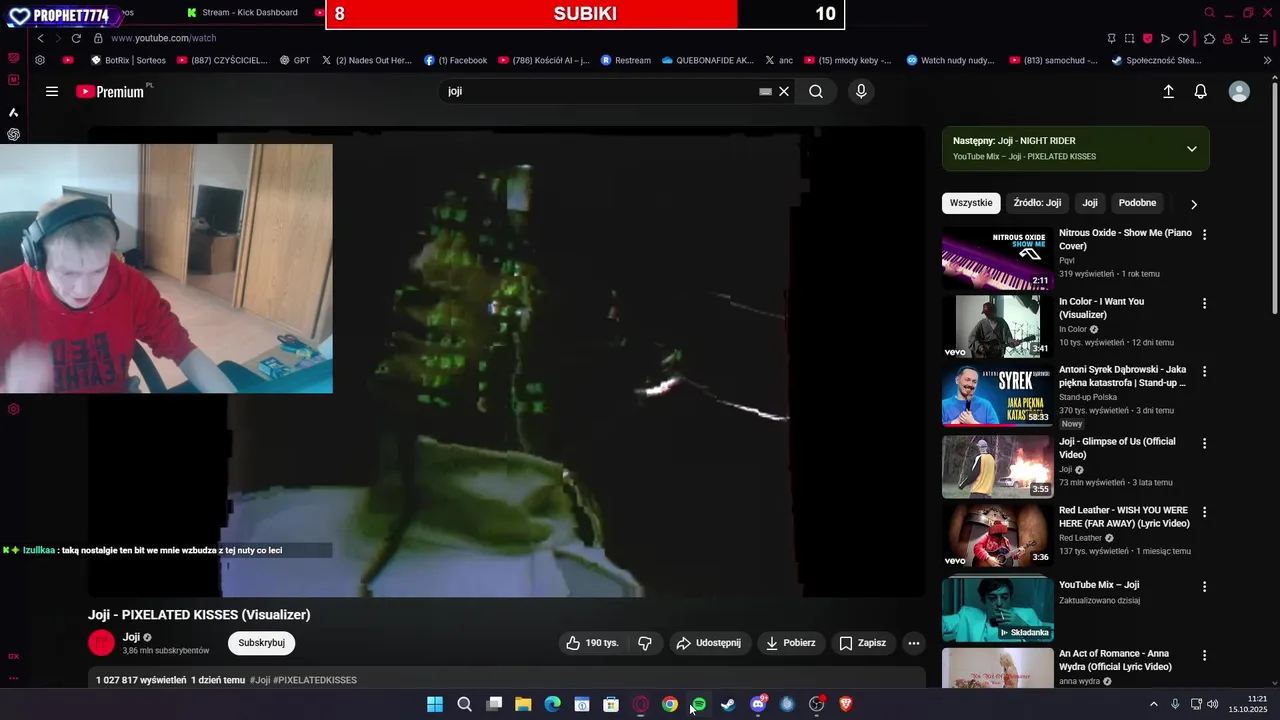Open Brave browser from the taskbar
This screenshot has height=720, width=1280.
pos(846,704)
